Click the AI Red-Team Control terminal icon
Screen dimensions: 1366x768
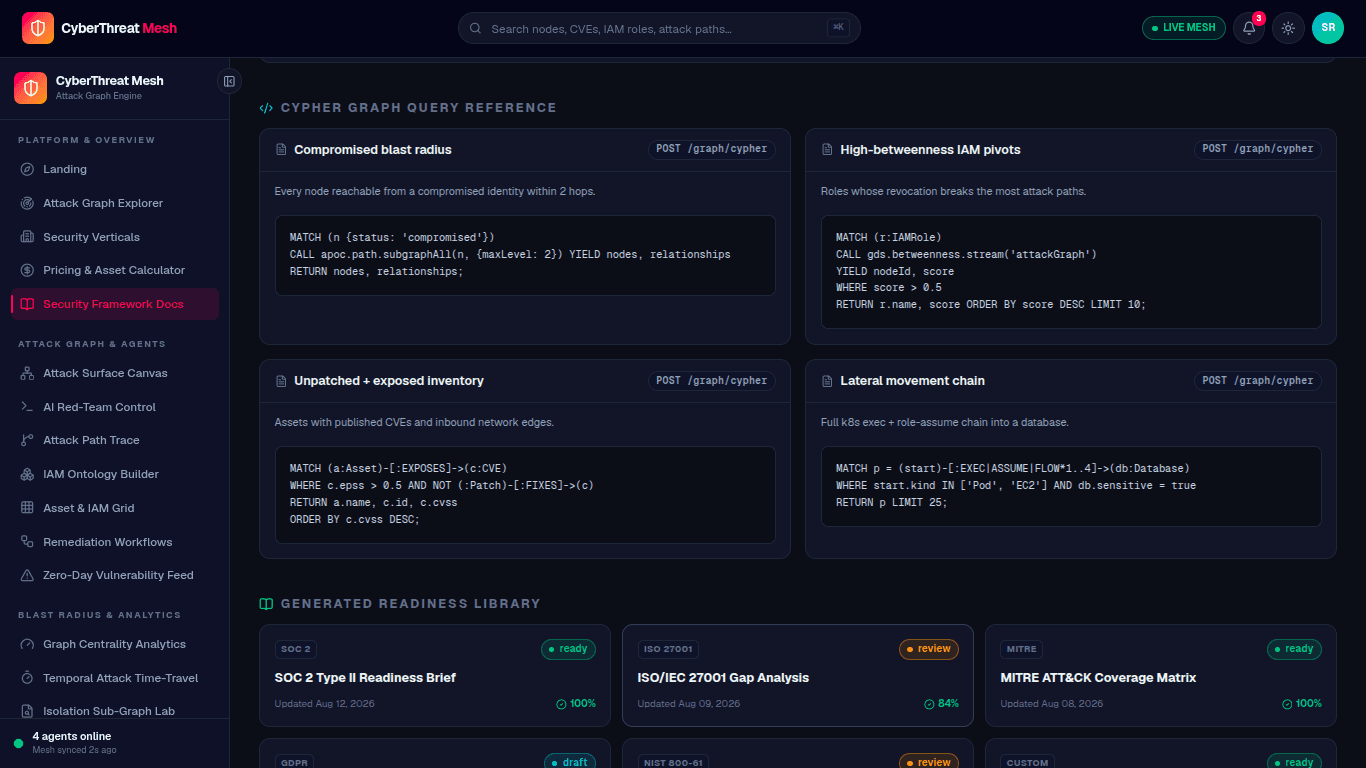coord(27,407)
